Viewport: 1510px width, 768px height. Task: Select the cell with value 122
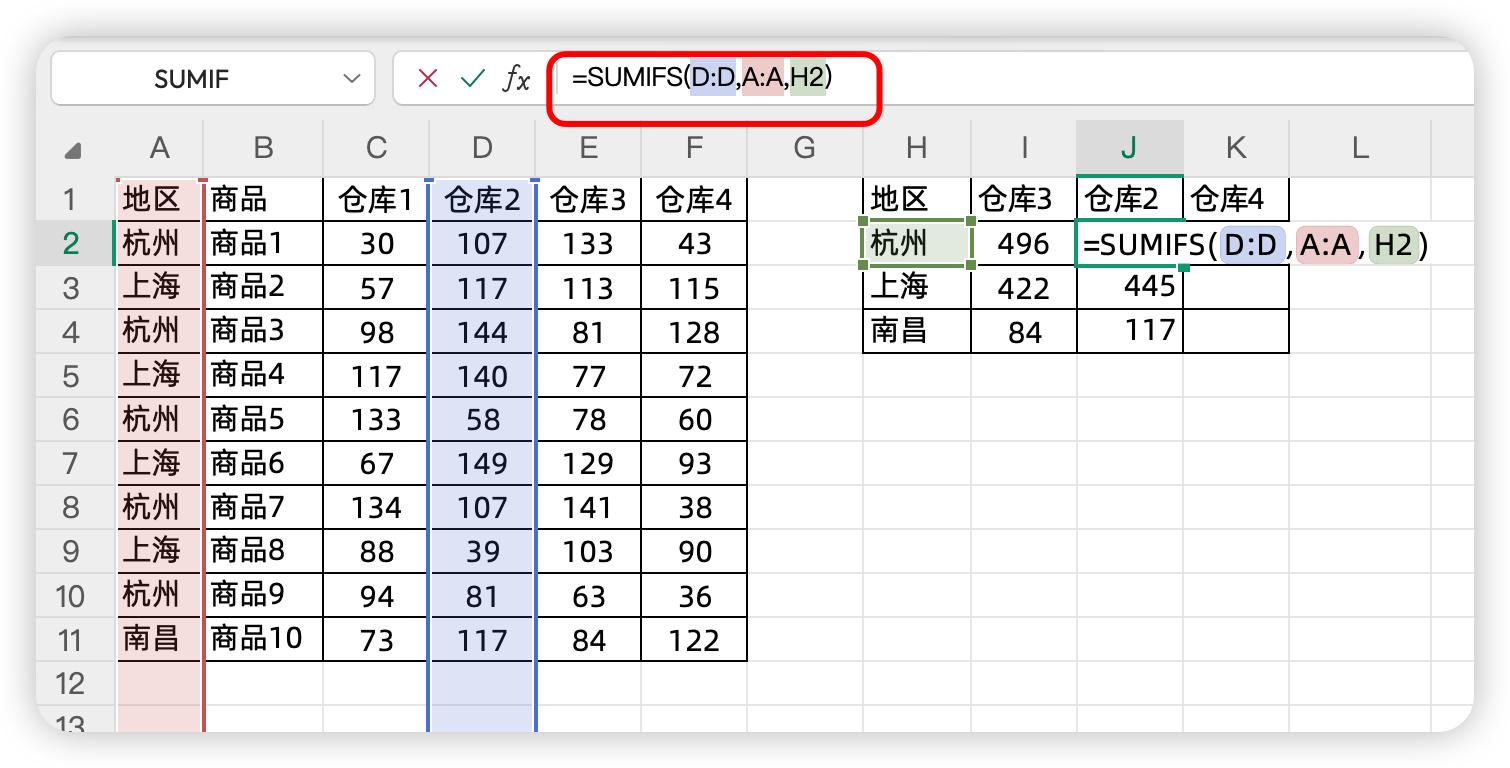point(694,640)
